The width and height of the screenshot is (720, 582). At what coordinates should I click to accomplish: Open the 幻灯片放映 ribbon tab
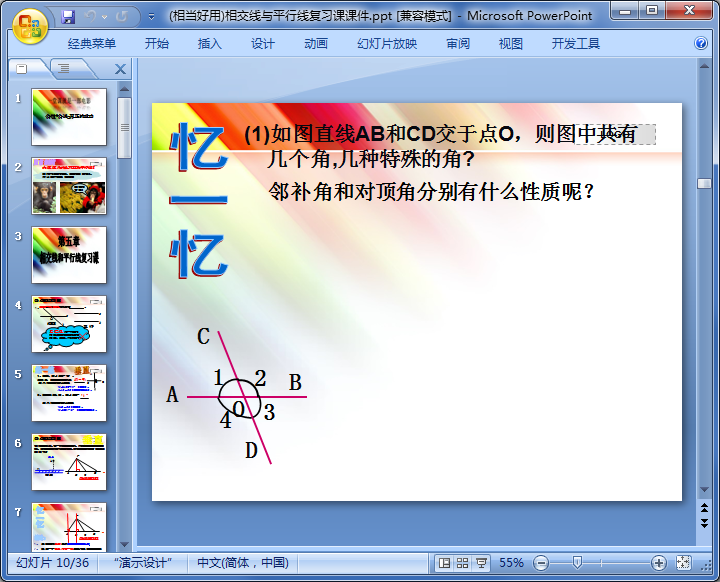click(x=387, y=44)
